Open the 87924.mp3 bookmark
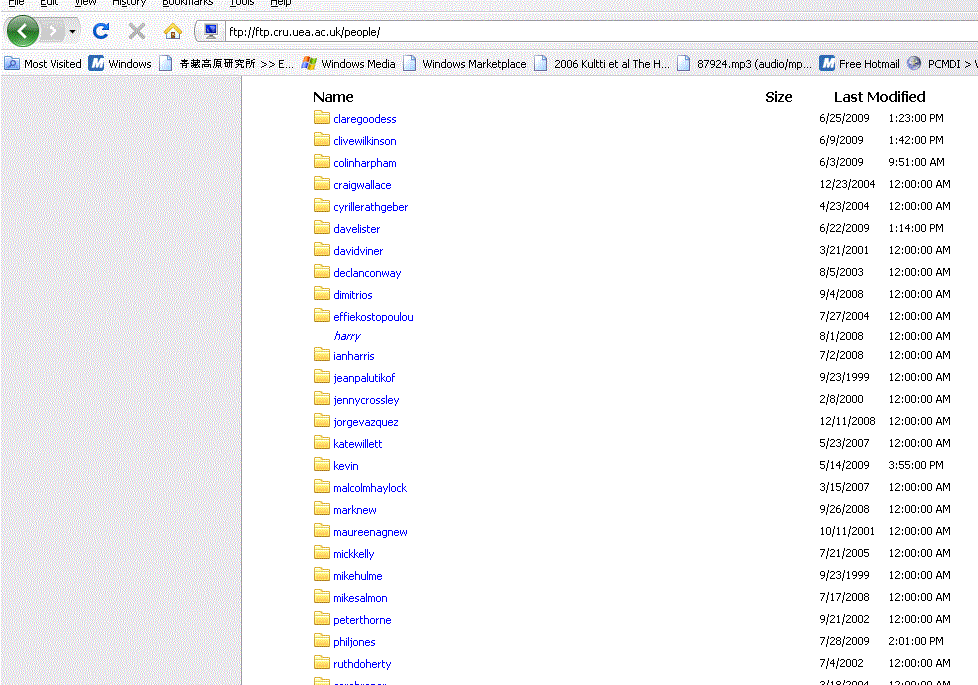978x685 pixels. pos(745,64)
